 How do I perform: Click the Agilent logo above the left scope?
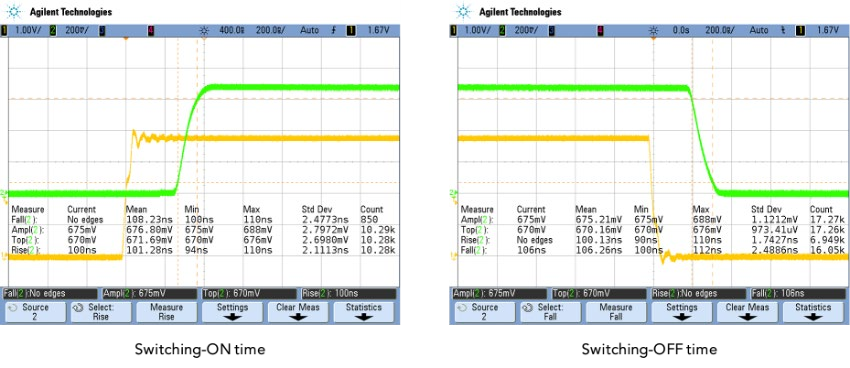point(15,11)
